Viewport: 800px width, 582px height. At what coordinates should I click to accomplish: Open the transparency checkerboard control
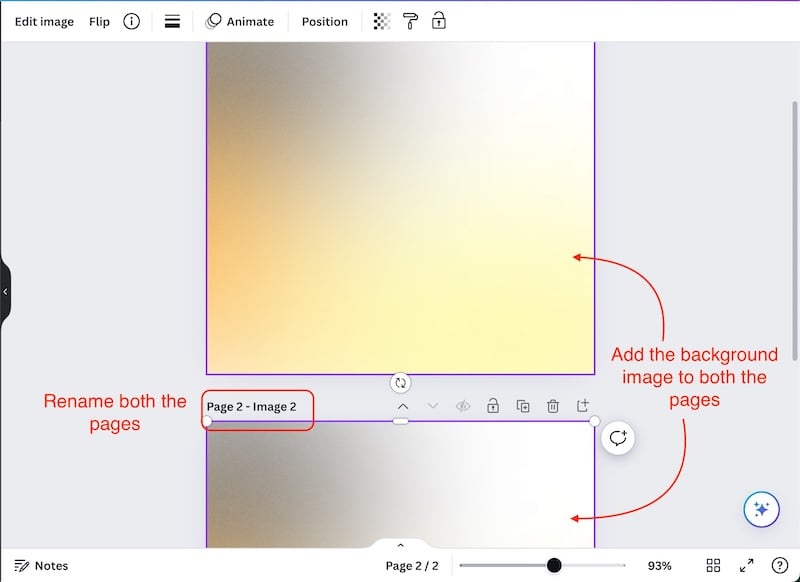click(x=381, y=20)
